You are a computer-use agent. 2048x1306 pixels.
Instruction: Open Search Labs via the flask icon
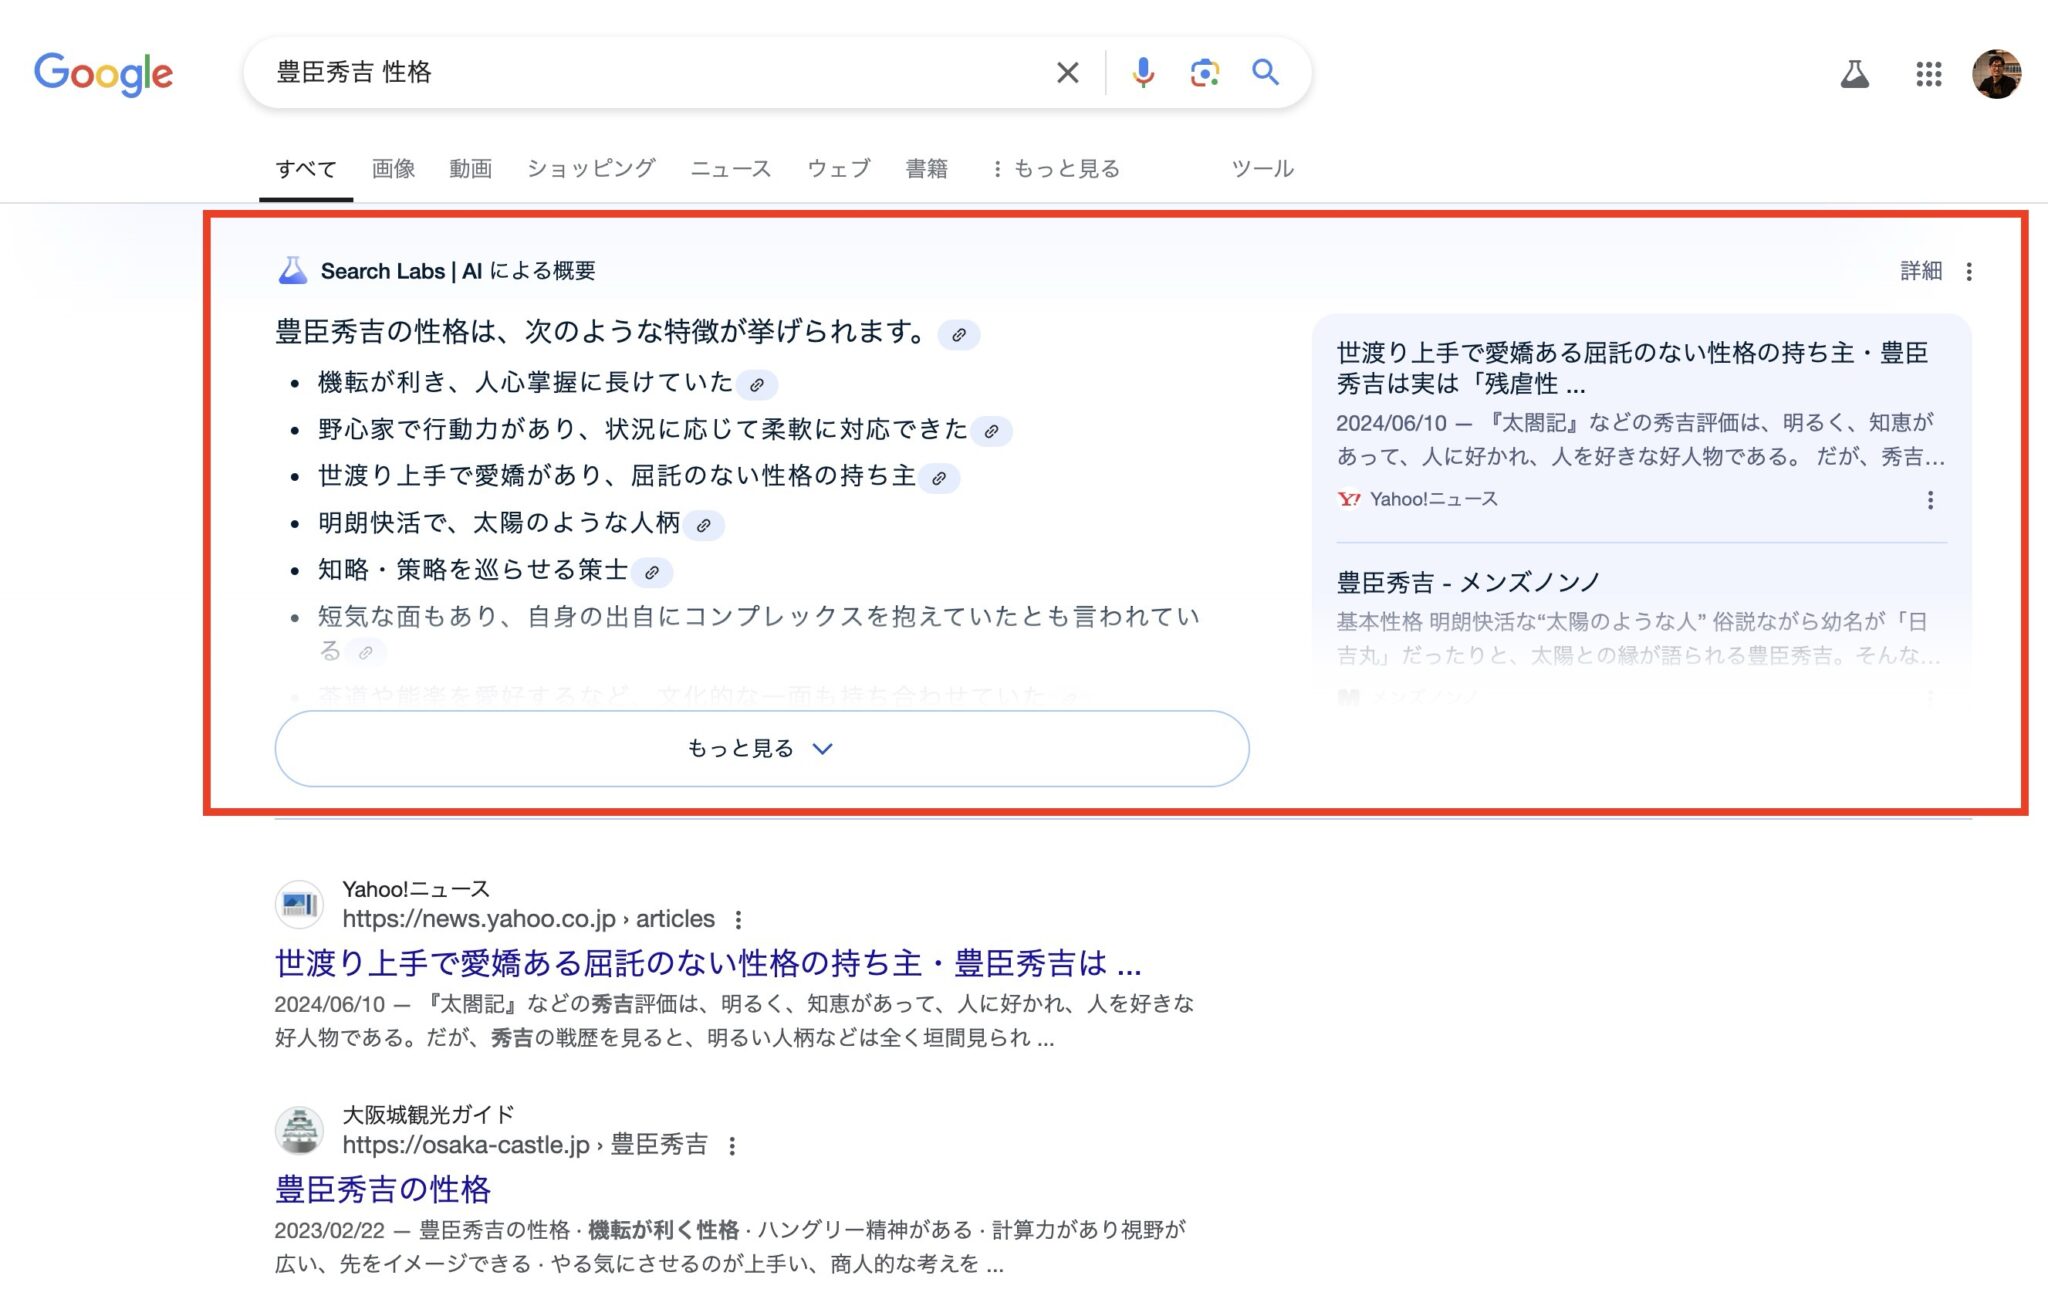pyautogui.click(x=1855, y=73)
